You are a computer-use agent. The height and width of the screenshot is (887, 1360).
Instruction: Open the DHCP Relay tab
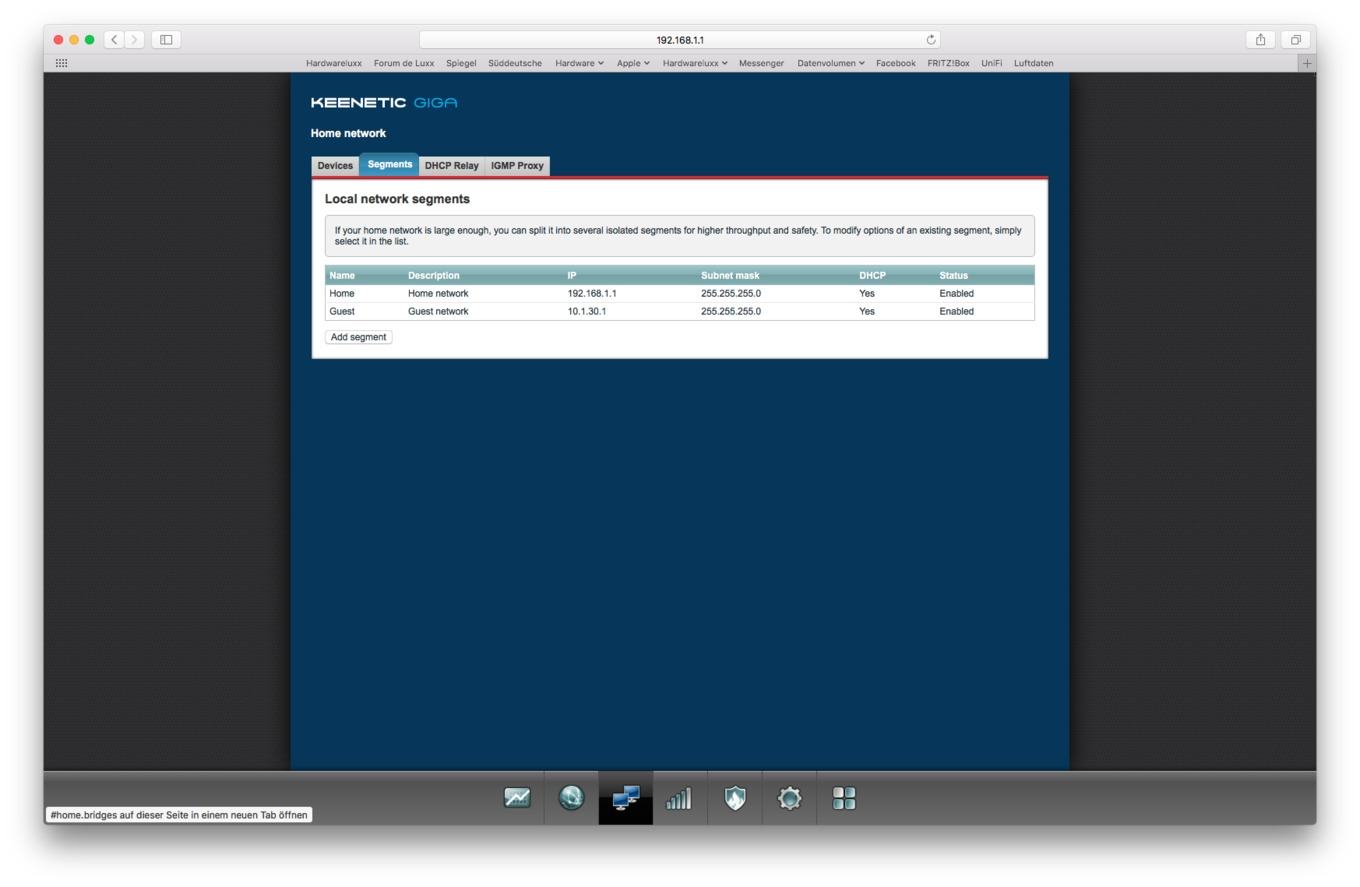click(x=452, y=166)
